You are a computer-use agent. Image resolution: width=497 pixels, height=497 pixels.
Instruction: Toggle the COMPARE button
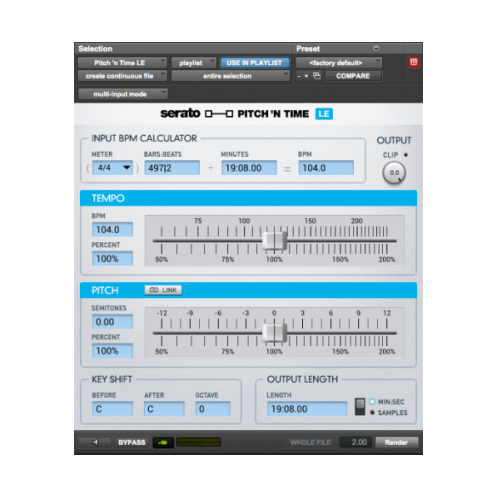353,76
